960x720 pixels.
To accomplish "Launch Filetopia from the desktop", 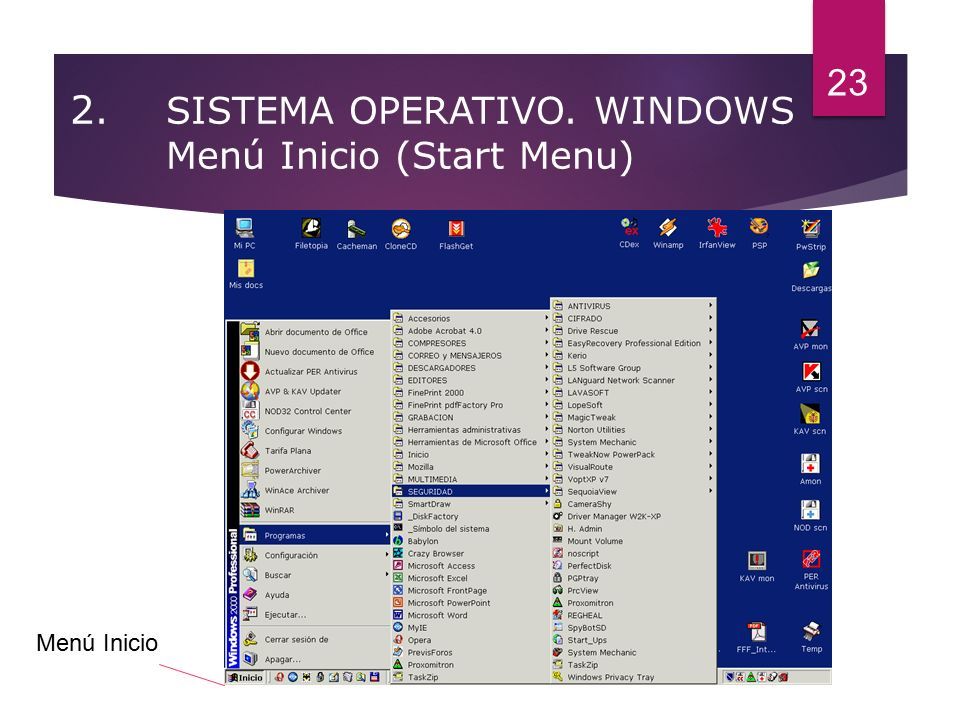I will pyautogui.click(x=311, y=234).
